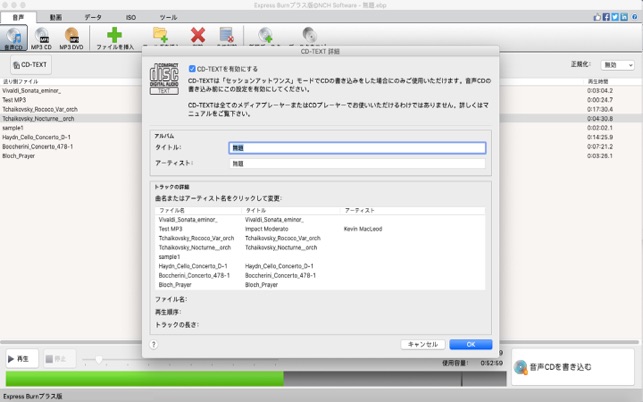Uncheck CD-TEXTを有効にする checkbox
The height and width of the screenshot is (402, 643).
(x=192, y=69)
